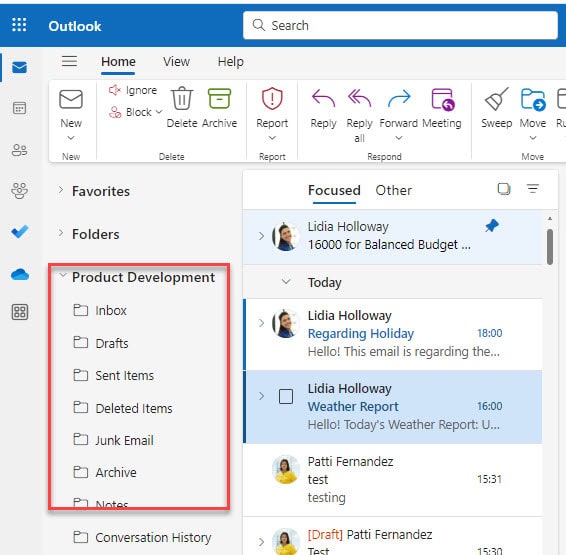Click the Reply arrow icon
This screenshot has height=555, width=566.
[x=323, y=99]
